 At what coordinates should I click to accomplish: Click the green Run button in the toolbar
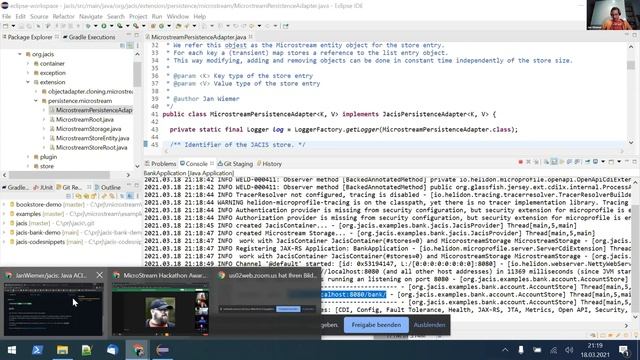pyautogui.click(x=104, y=26)
